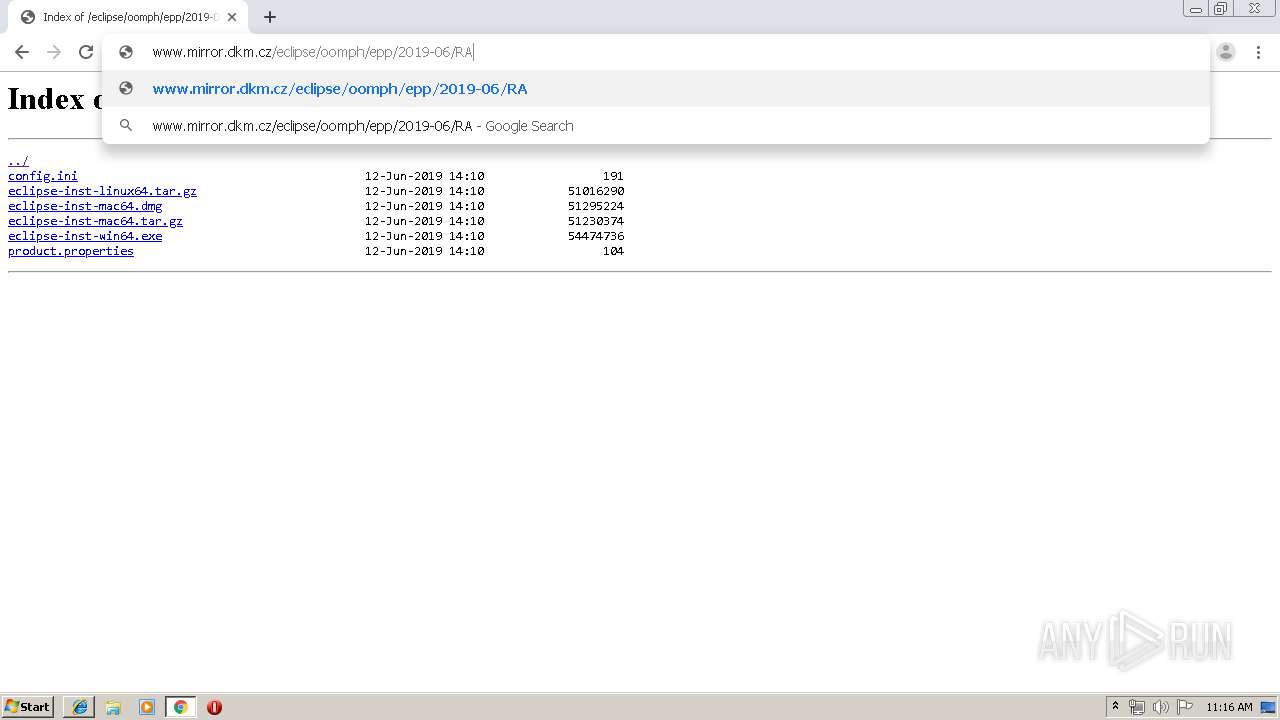Screen dimensions: 1280x720
Task: Go to parent directory ../
Action: (18, 161)
